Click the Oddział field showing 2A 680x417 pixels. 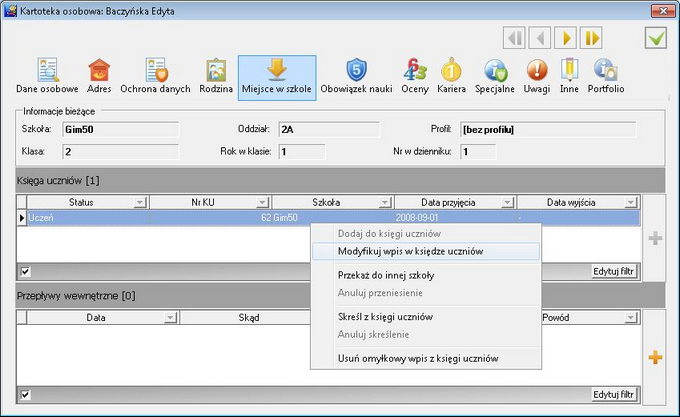pos(329,130)
